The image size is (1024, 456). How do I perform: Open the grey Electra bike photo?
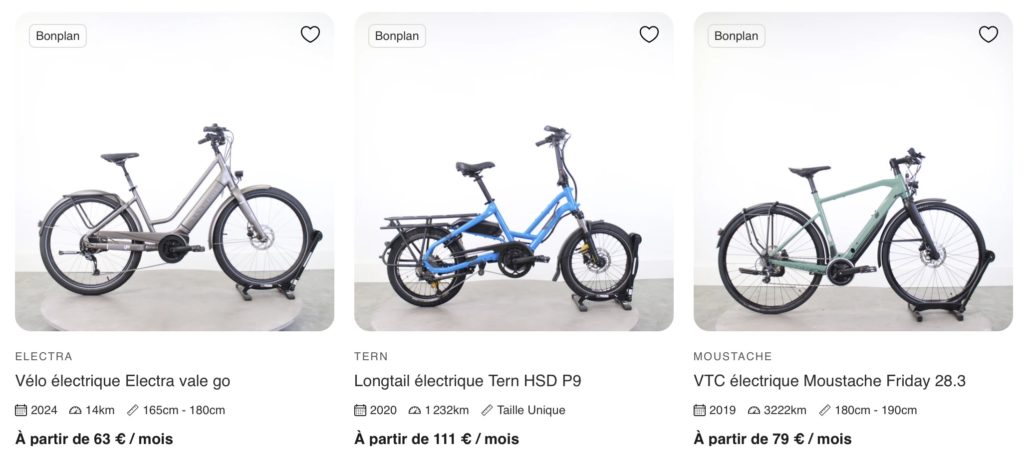[174, 210]
